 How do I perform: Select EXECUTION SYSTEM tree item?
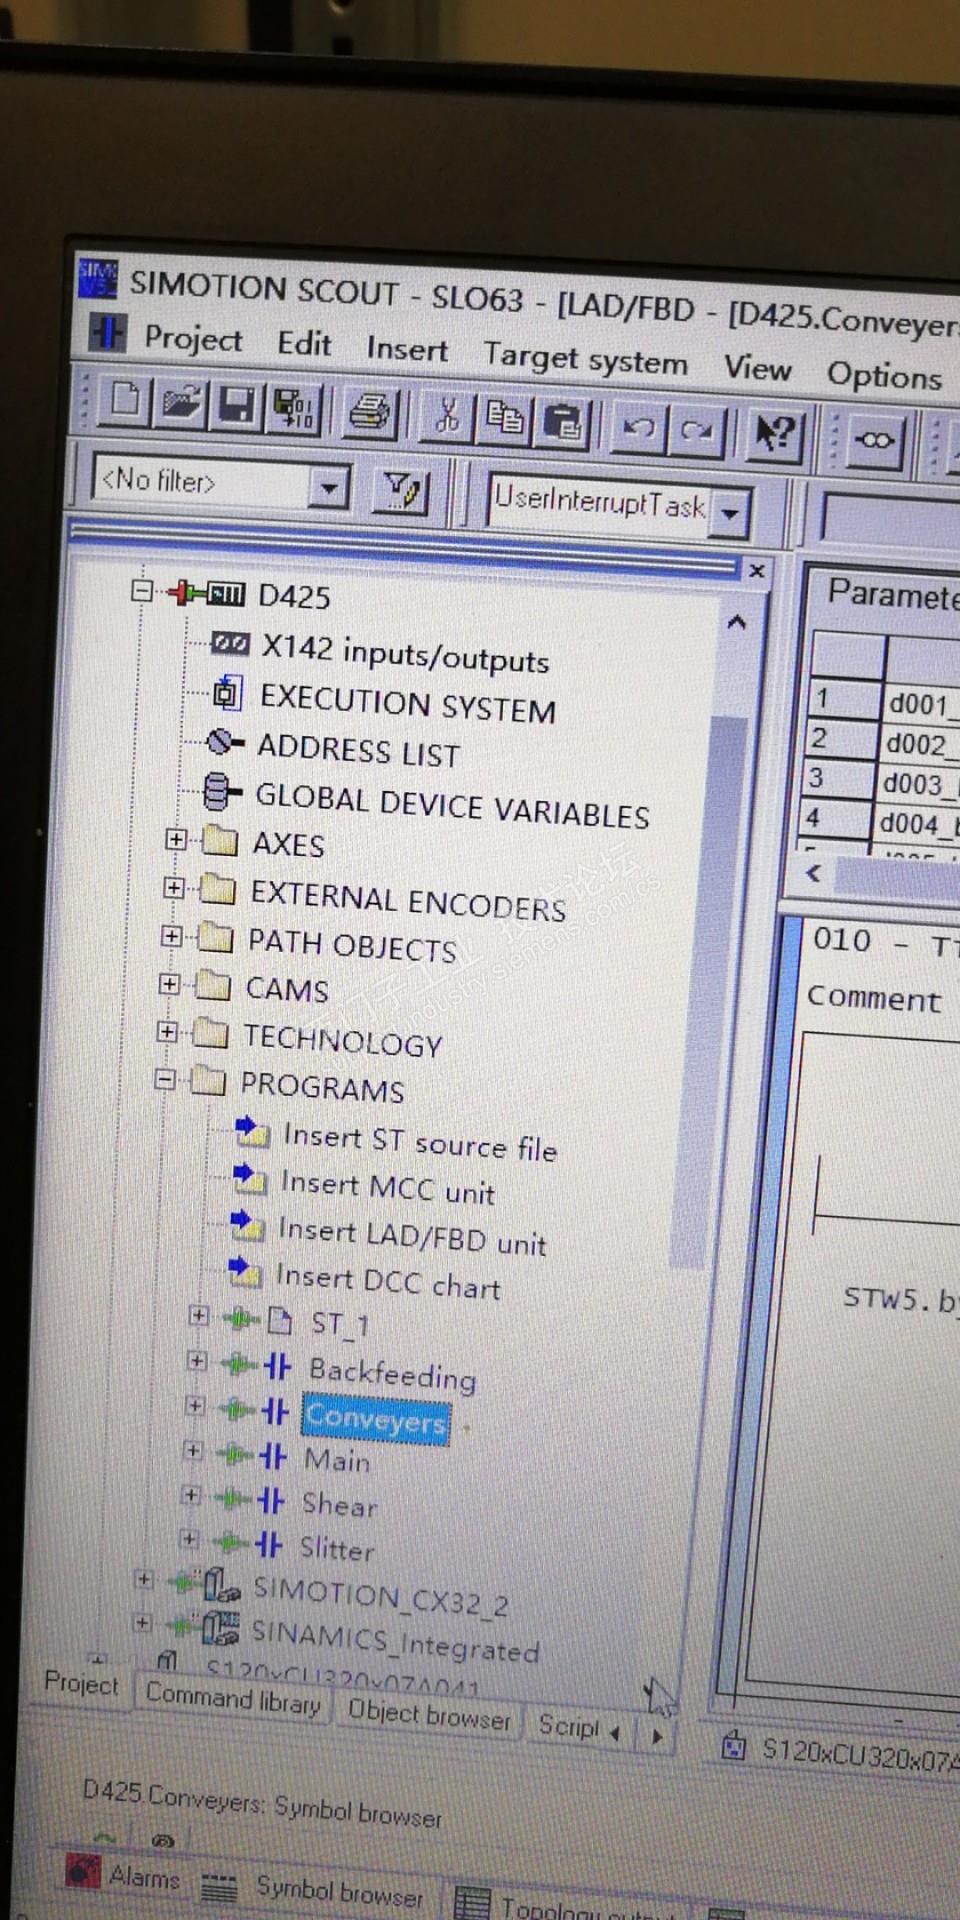pyautogui.click(x=407, y=703)
